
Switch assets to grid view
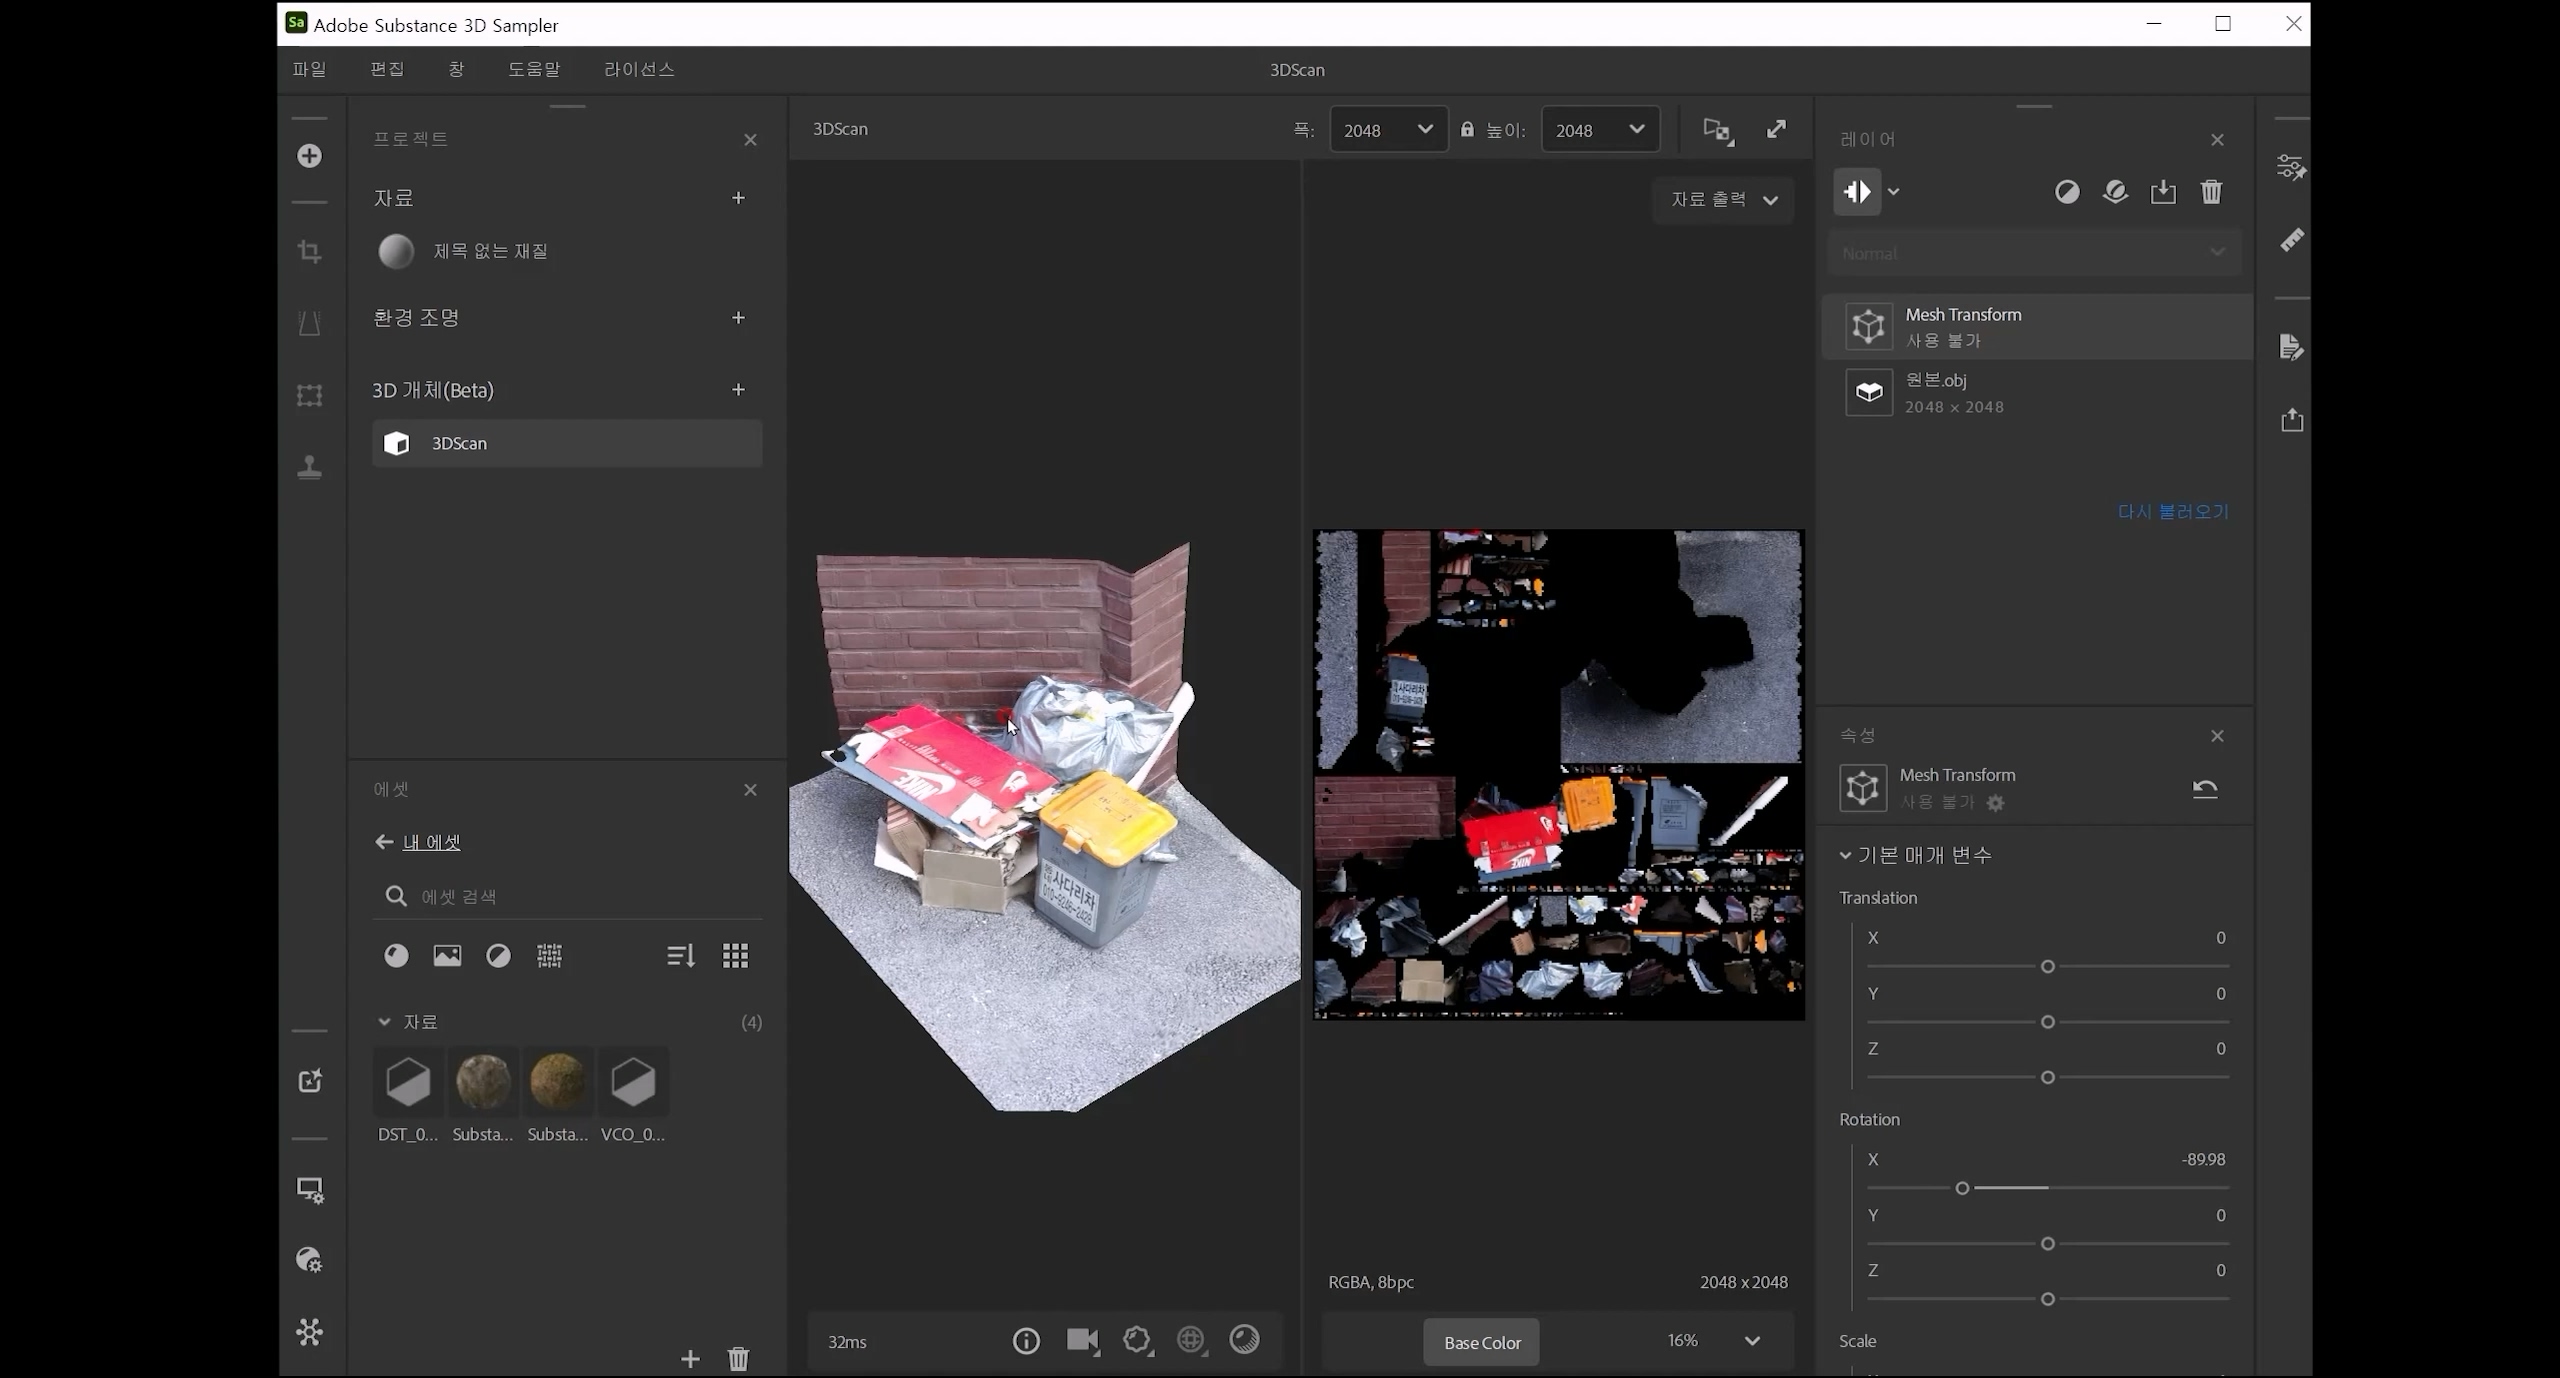click(x=735, y=956)
